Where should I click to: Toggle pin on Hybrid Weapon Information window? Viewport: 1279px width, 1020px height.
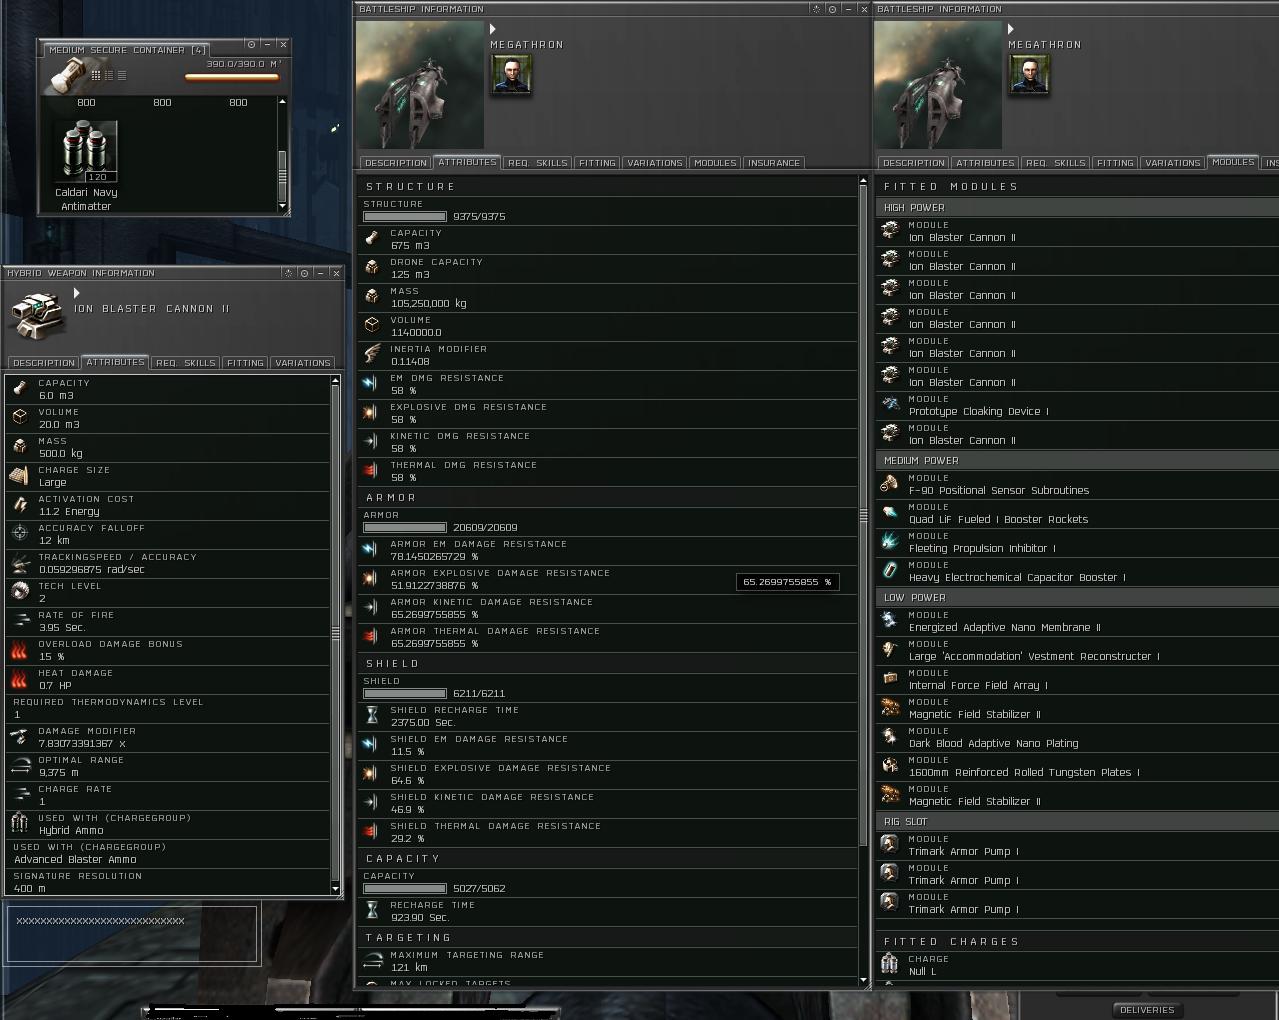[x=305, y=273]
